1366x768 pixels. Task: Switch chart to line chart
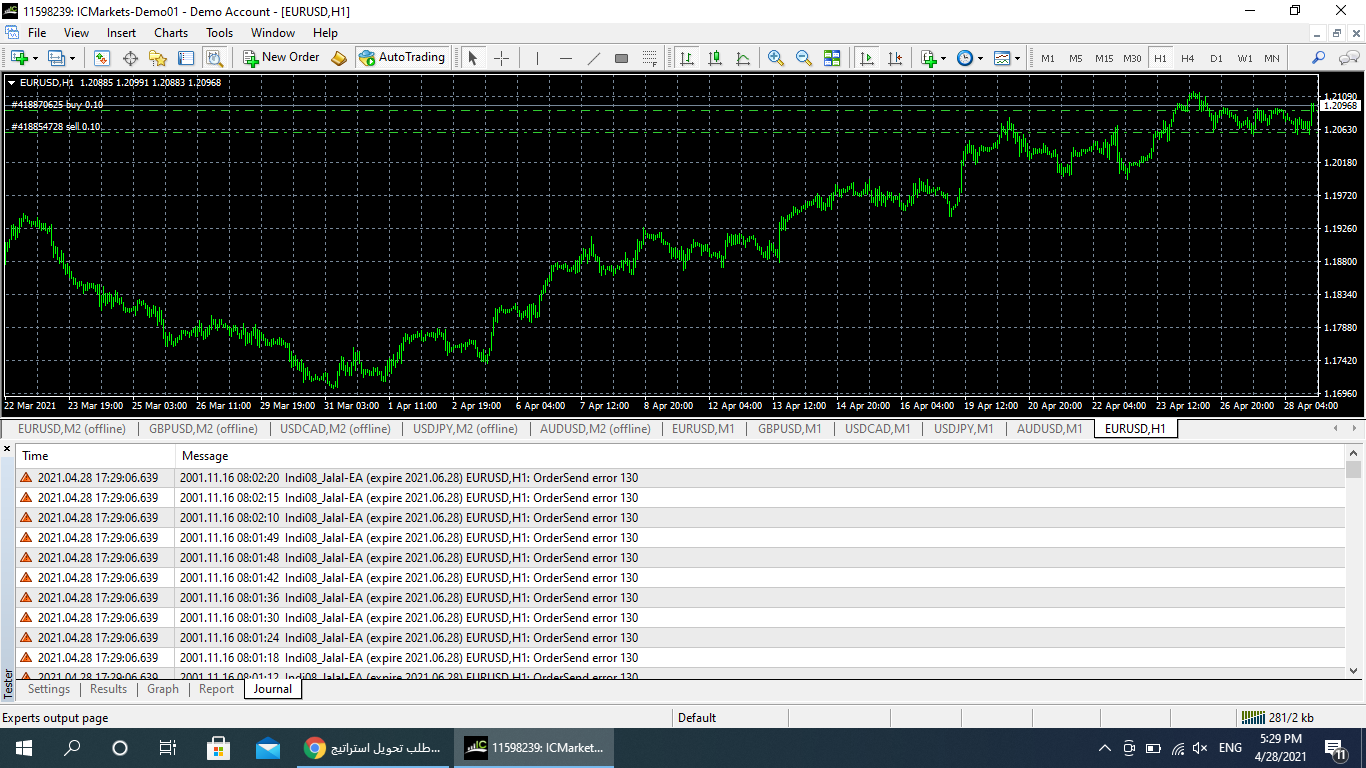743,58
